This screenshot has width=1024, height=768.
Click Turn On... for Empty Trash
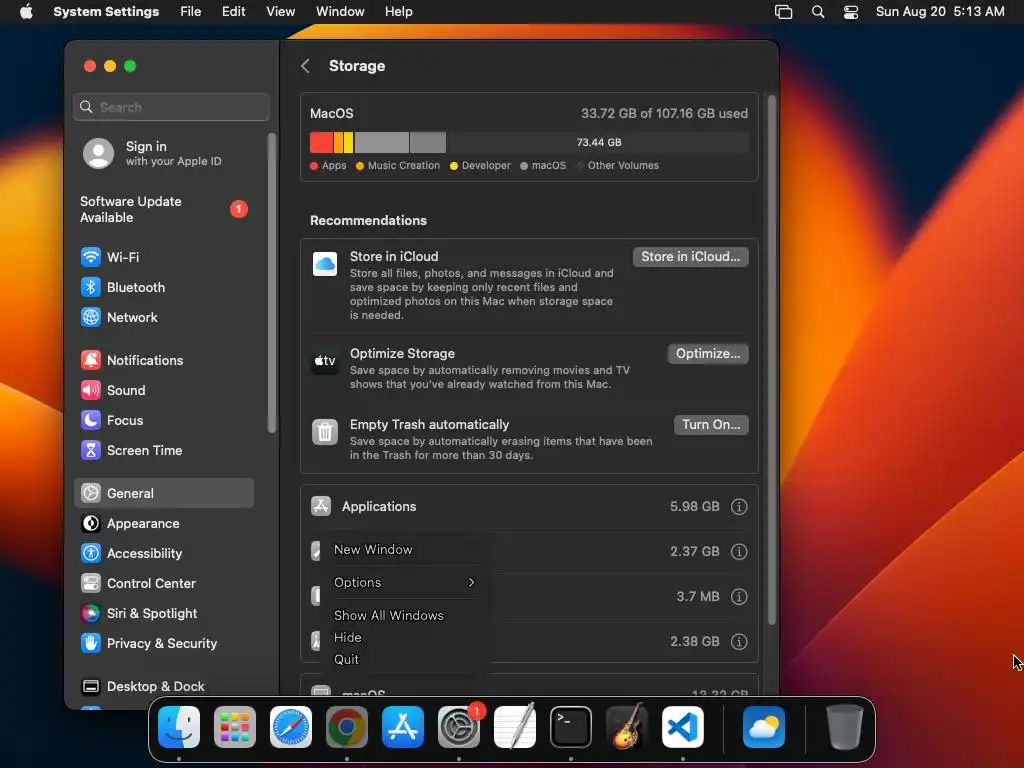[711, 424]
